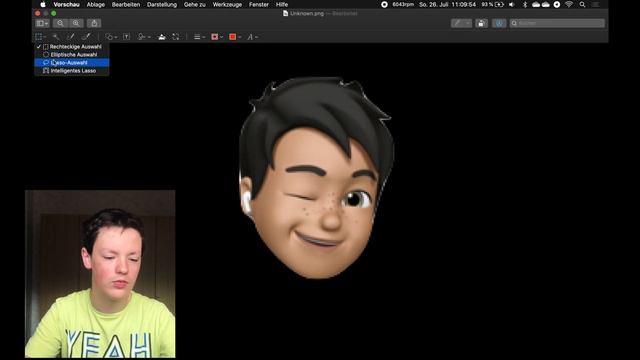Click the Memoji face image on canvas
The image size is (640, 360).
click(316, 178)
